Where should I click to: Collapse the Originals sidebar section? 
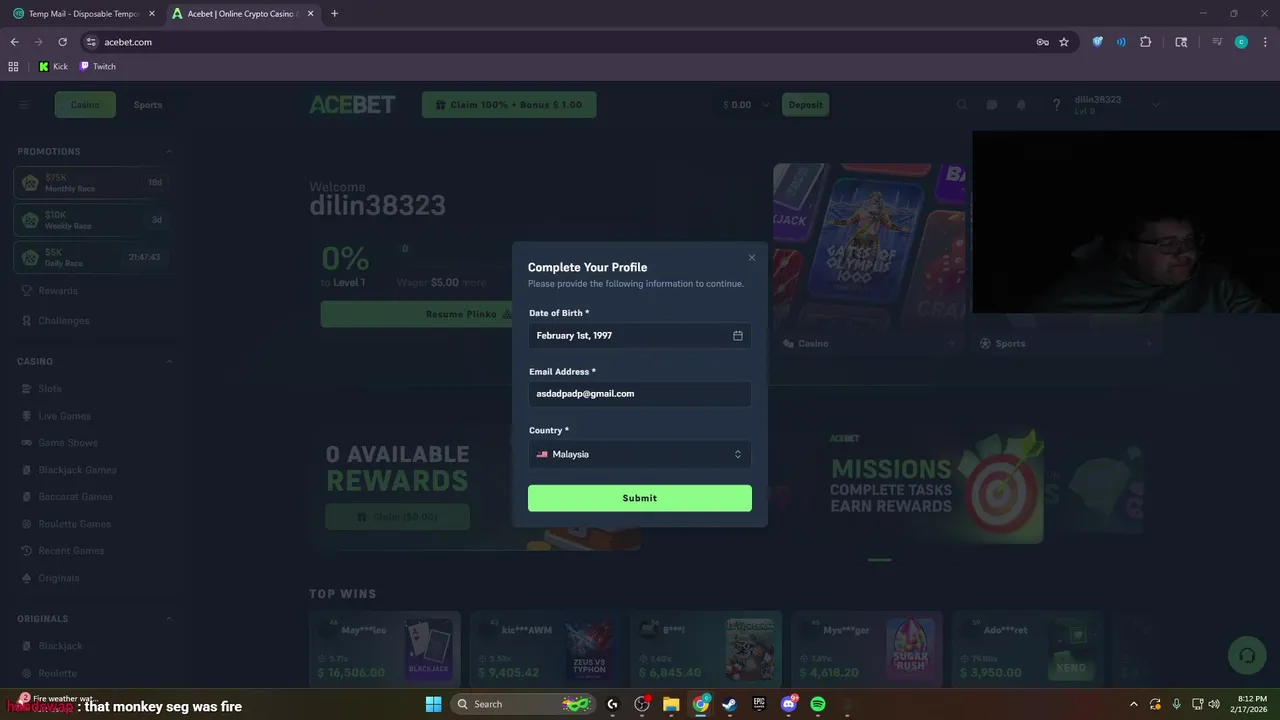[x=168, y=619]
